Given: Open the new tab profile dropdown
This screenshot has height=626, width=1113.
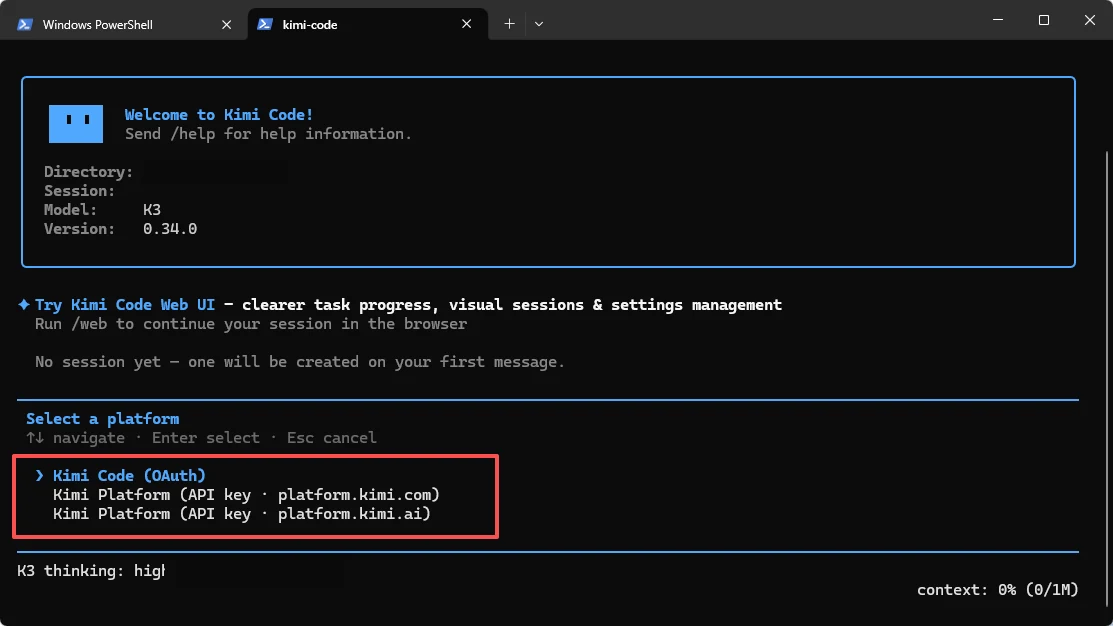Looking at the screenshot, I should tap(539, 24).
